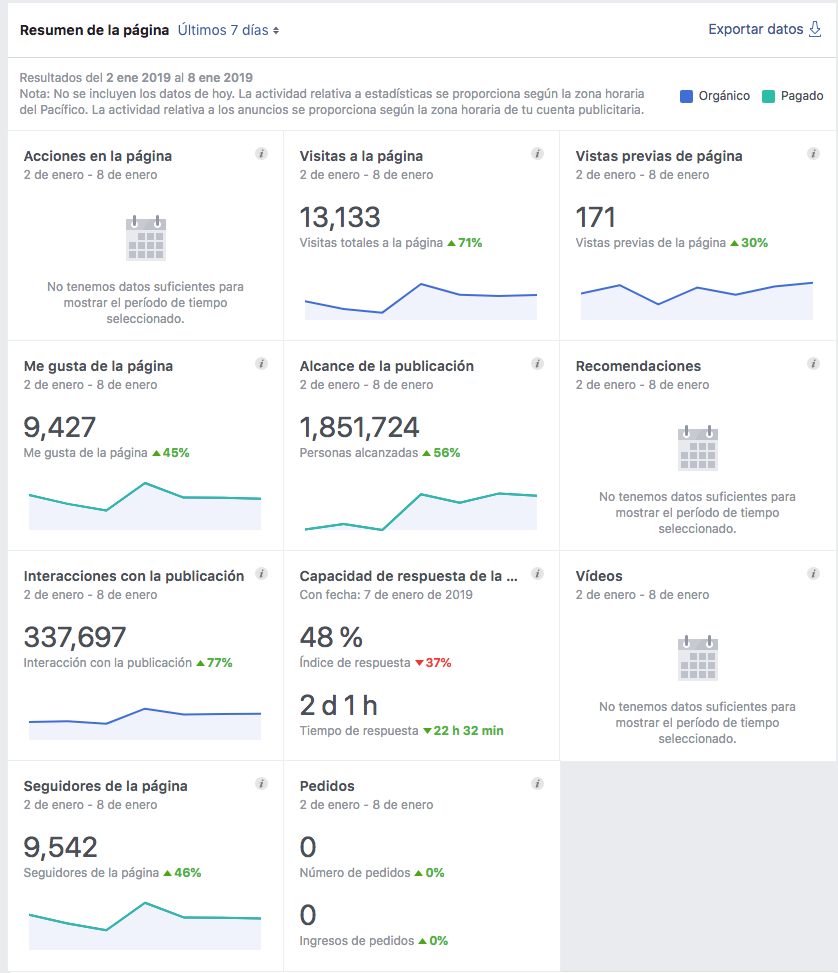Click the Visitas a la página line chart

421,302
